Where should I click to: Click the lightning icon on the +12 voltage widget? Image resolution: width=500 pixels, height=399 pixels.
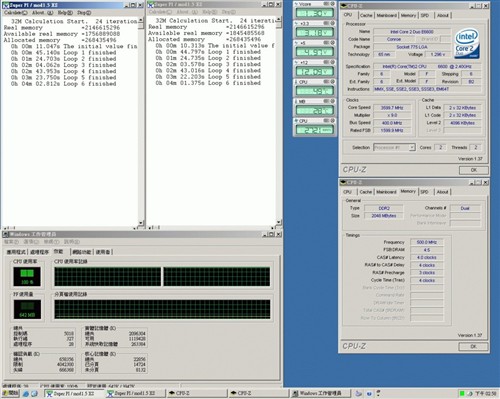(296, 62)
